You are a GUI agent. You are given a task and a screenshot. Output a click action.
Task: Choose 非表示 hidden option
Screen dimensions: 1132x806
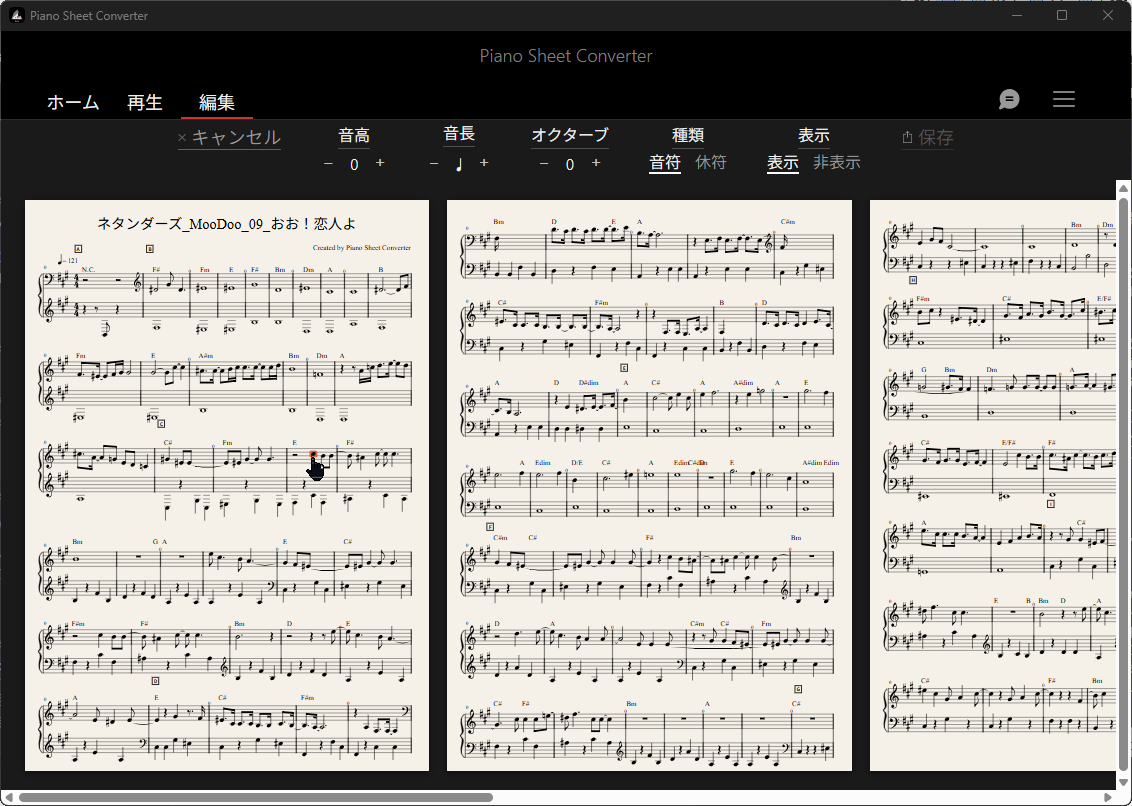coord(837,162)
